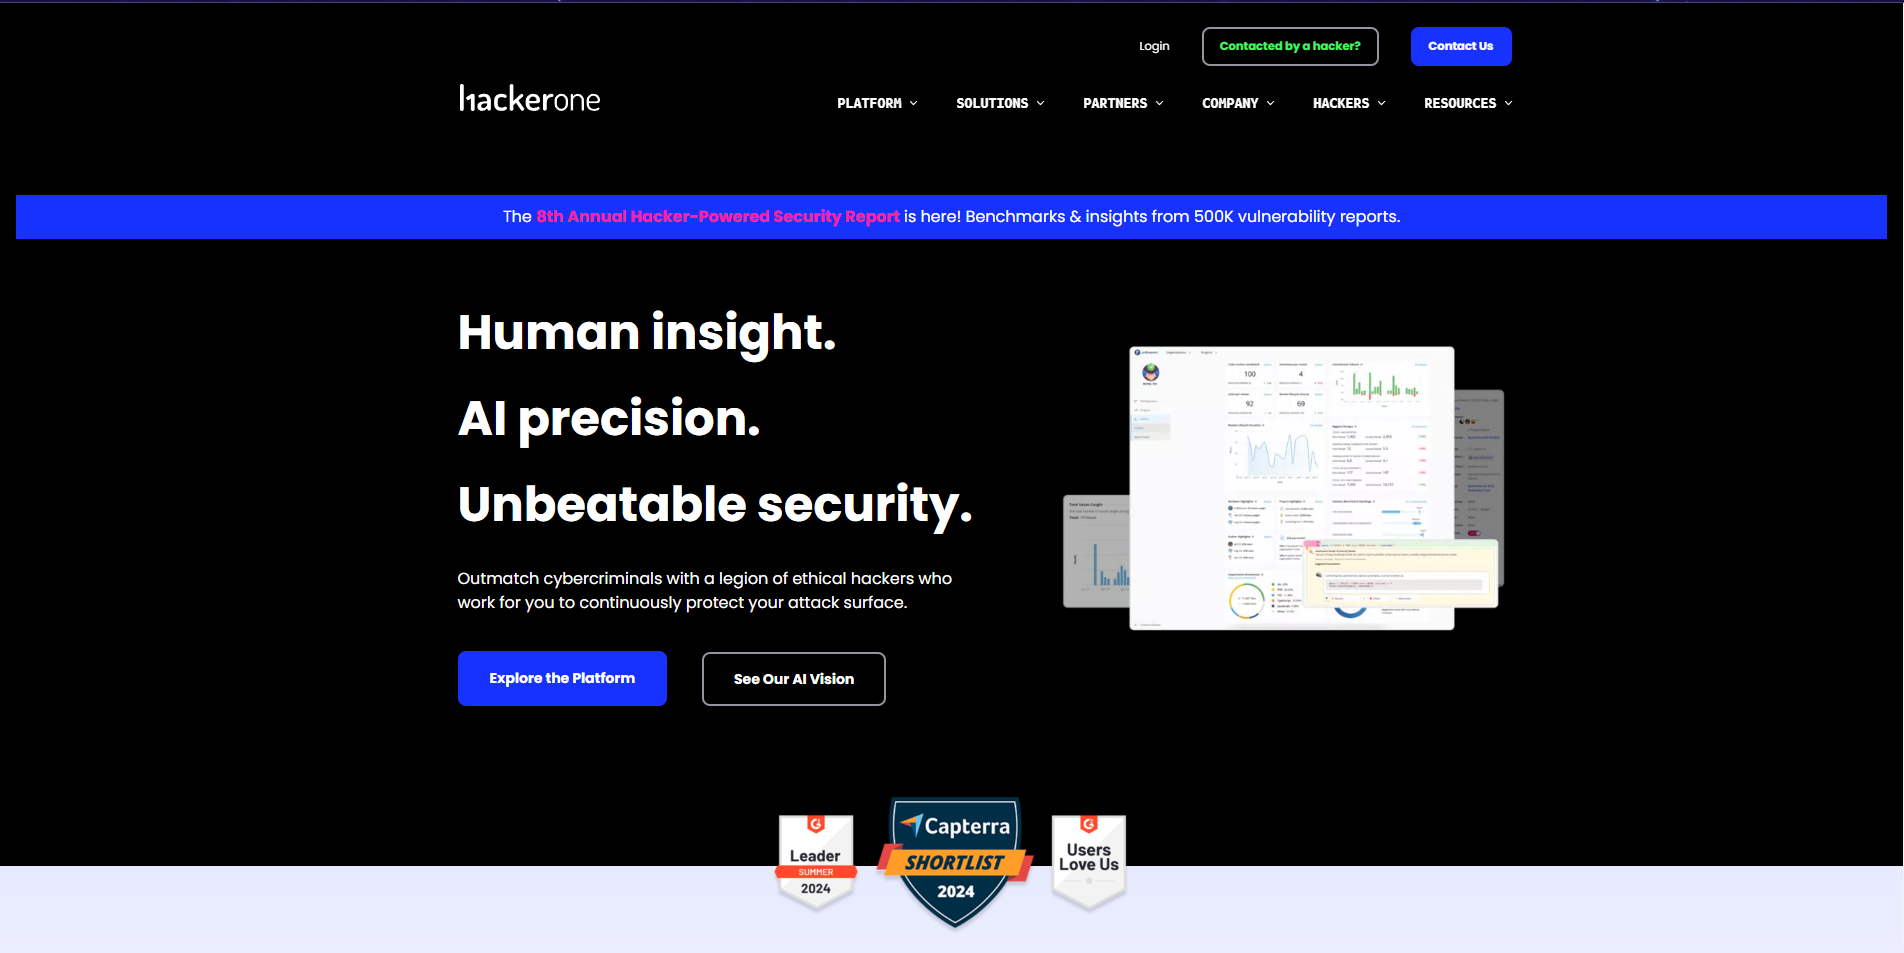
Task: Click the 'Unbeatable security.' headline
Action: pyautogui.click(x=715, y=504)
